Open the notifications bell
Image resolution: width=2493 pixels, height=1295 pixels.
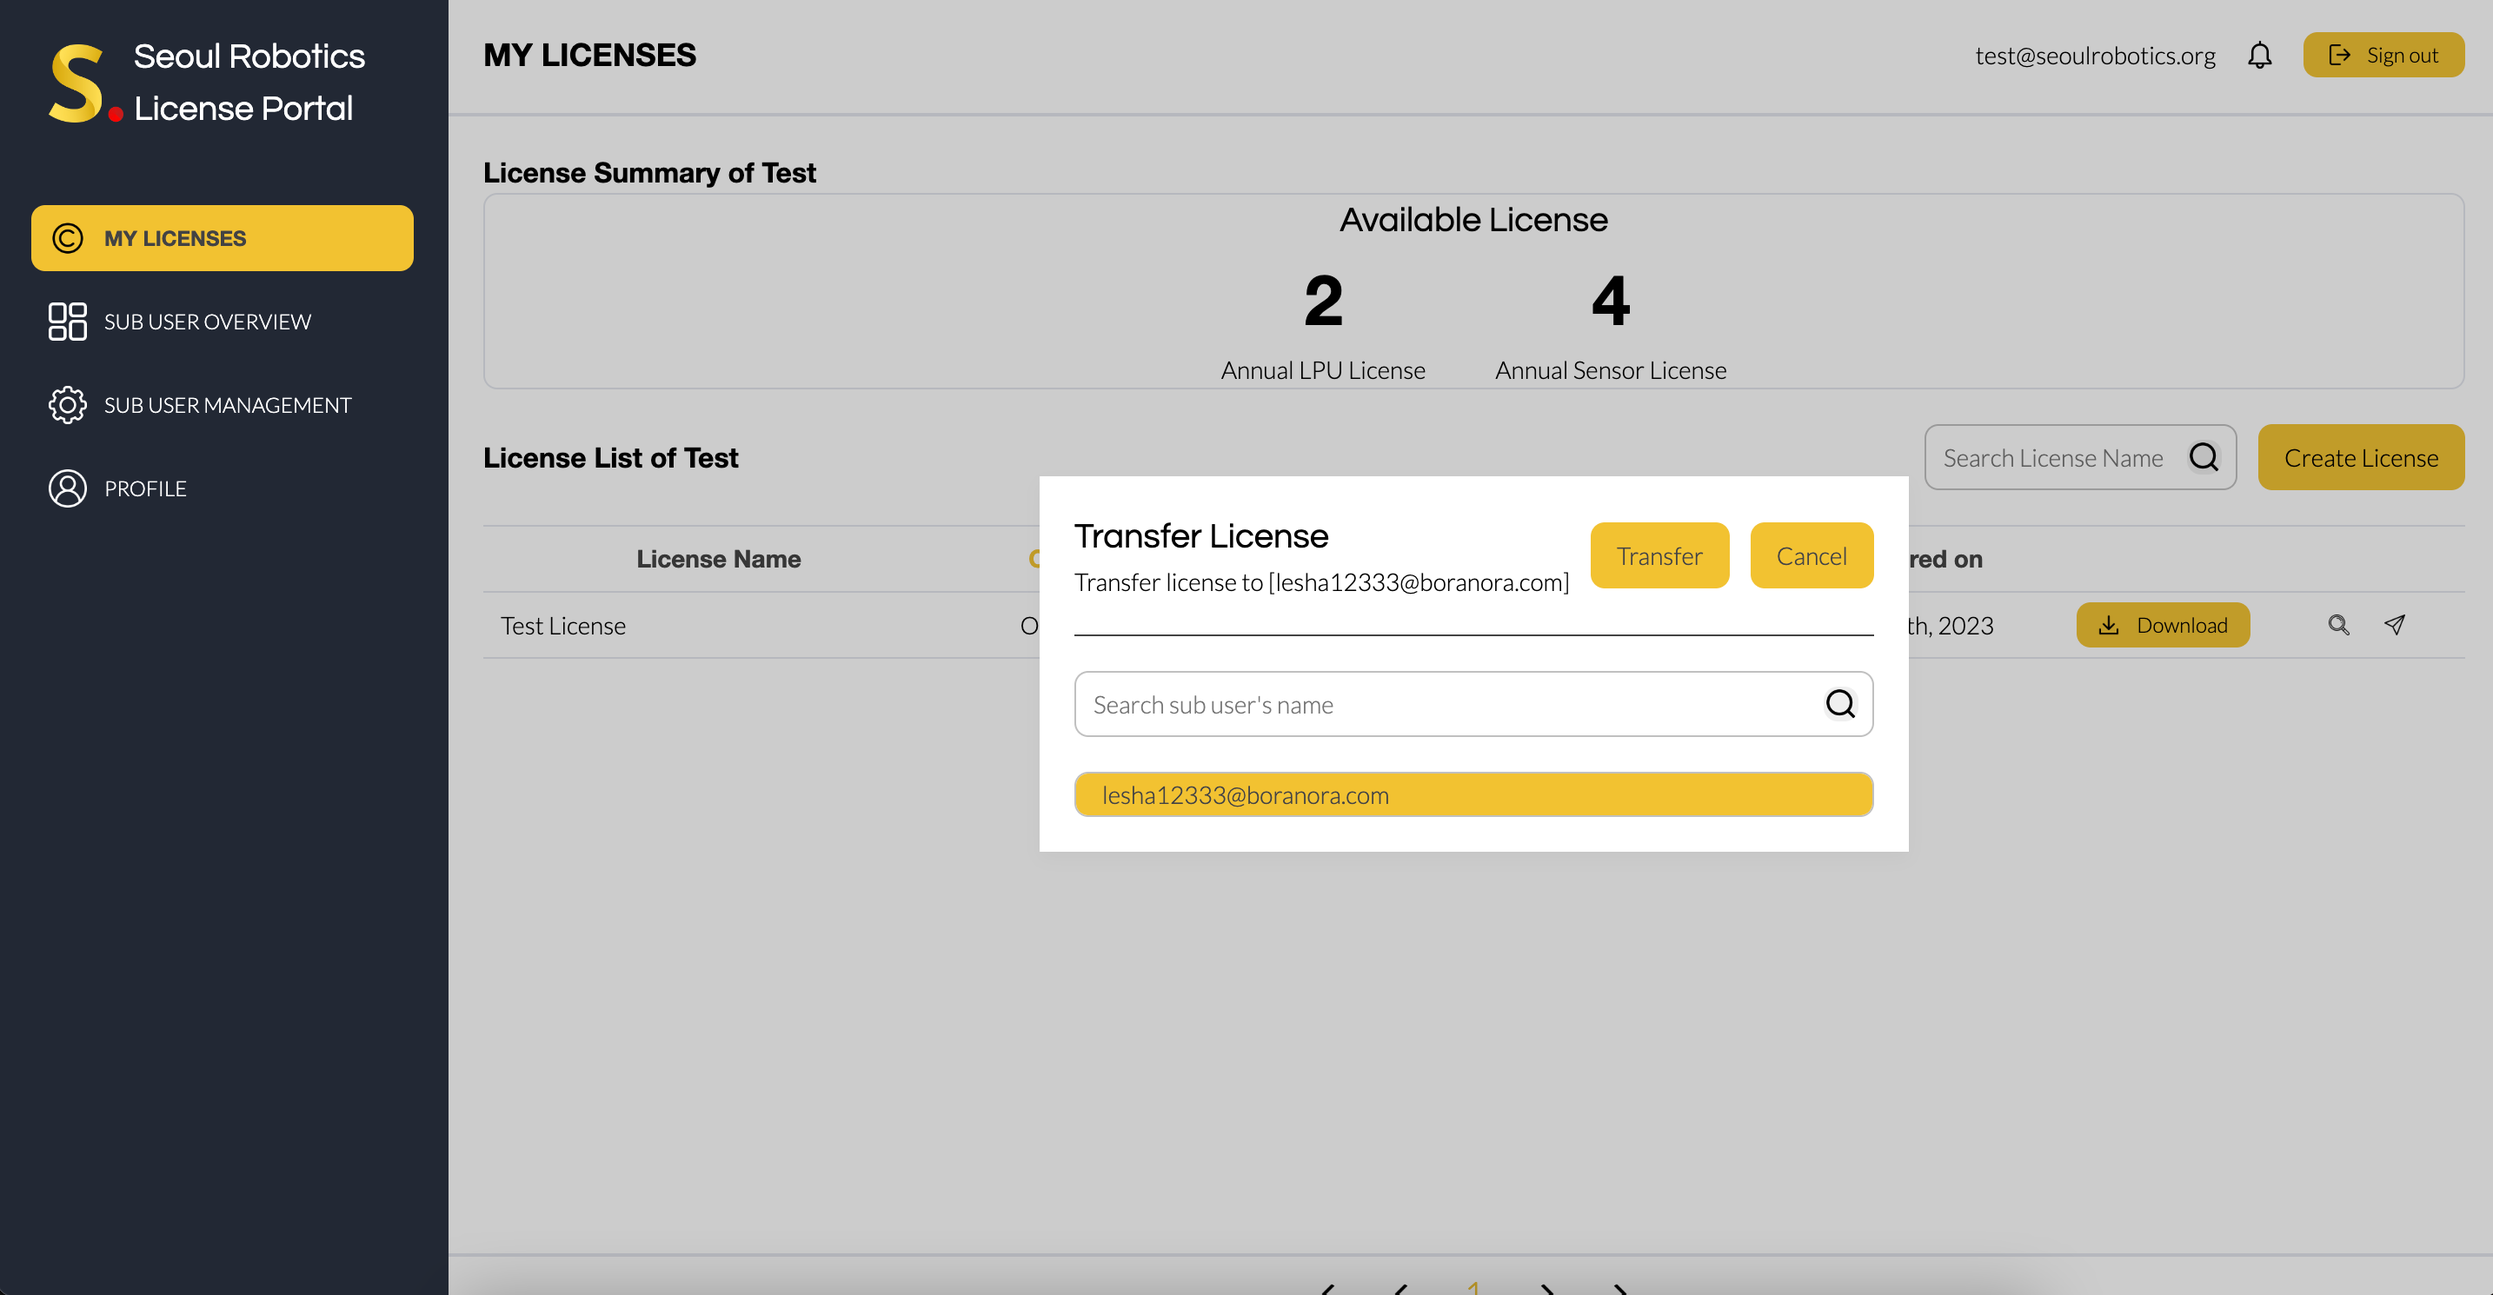click(2259, 55)
